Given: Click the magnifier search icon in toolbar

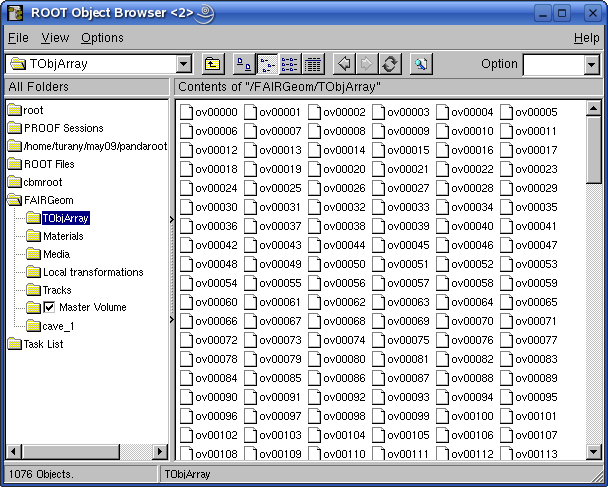Looking at the screenshot, I should (421, 64).
